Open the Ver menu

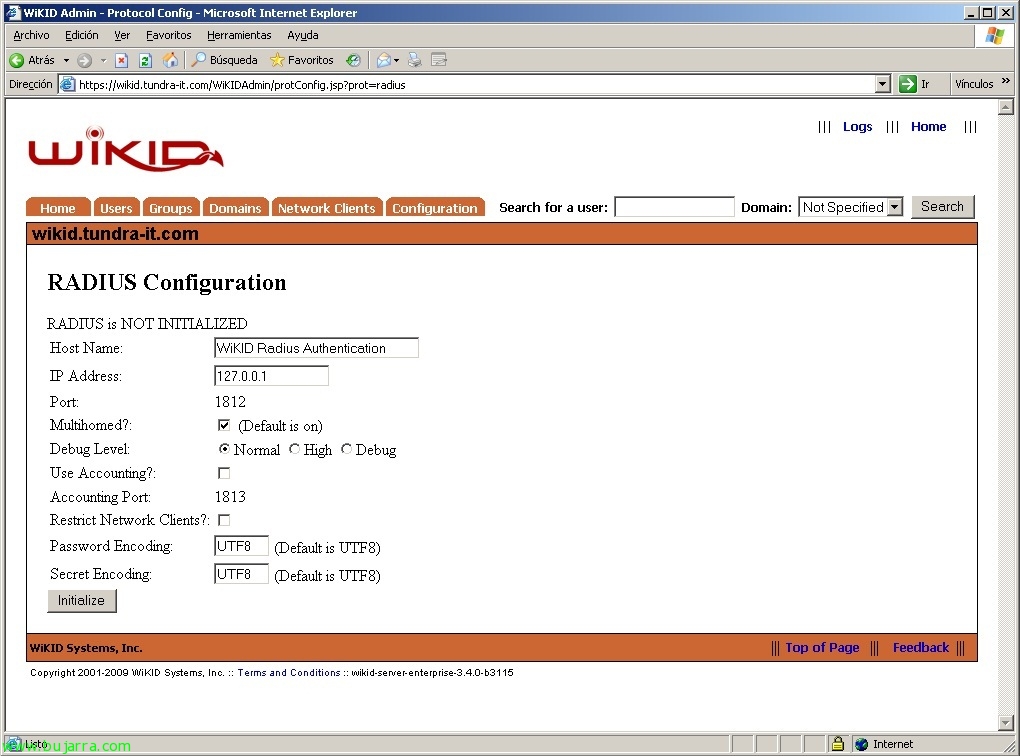point(122,35)
